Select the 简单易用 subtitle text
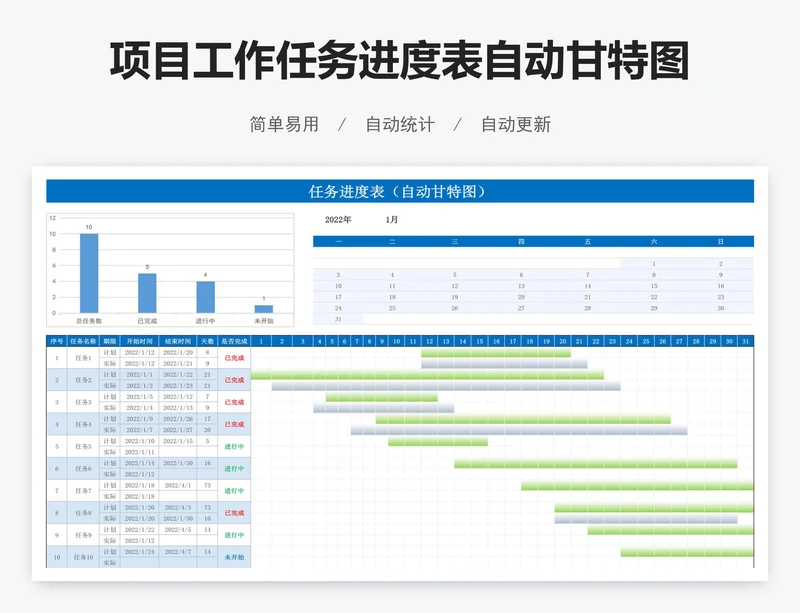Image resolution: width=800 pixels, height=613 pixels. pos(284,124)
